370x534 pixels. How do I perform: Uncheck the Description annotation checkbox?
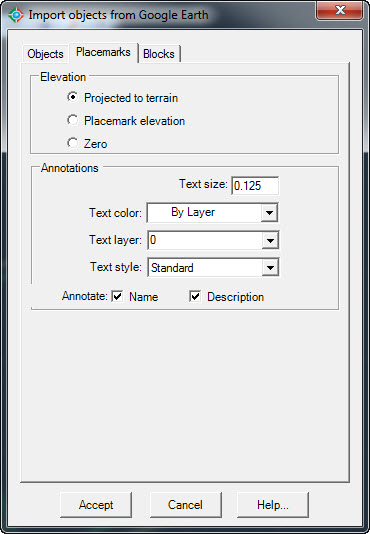click(195, 296)
